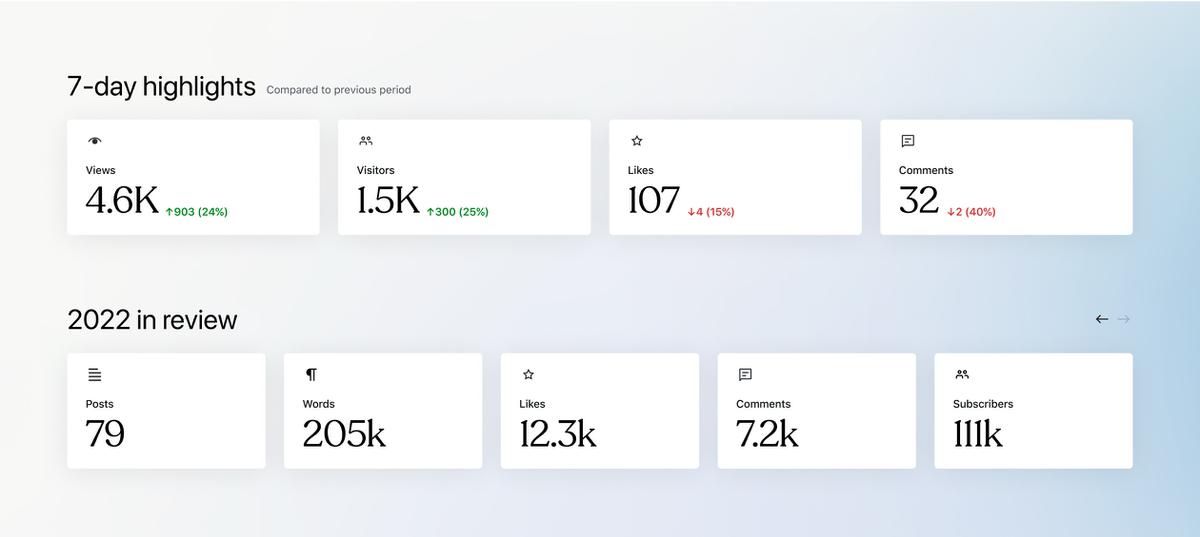Screen dimensions: 1200x537
Task: Click the people icon in Visitors card
Action: click(x=366, y=141)
